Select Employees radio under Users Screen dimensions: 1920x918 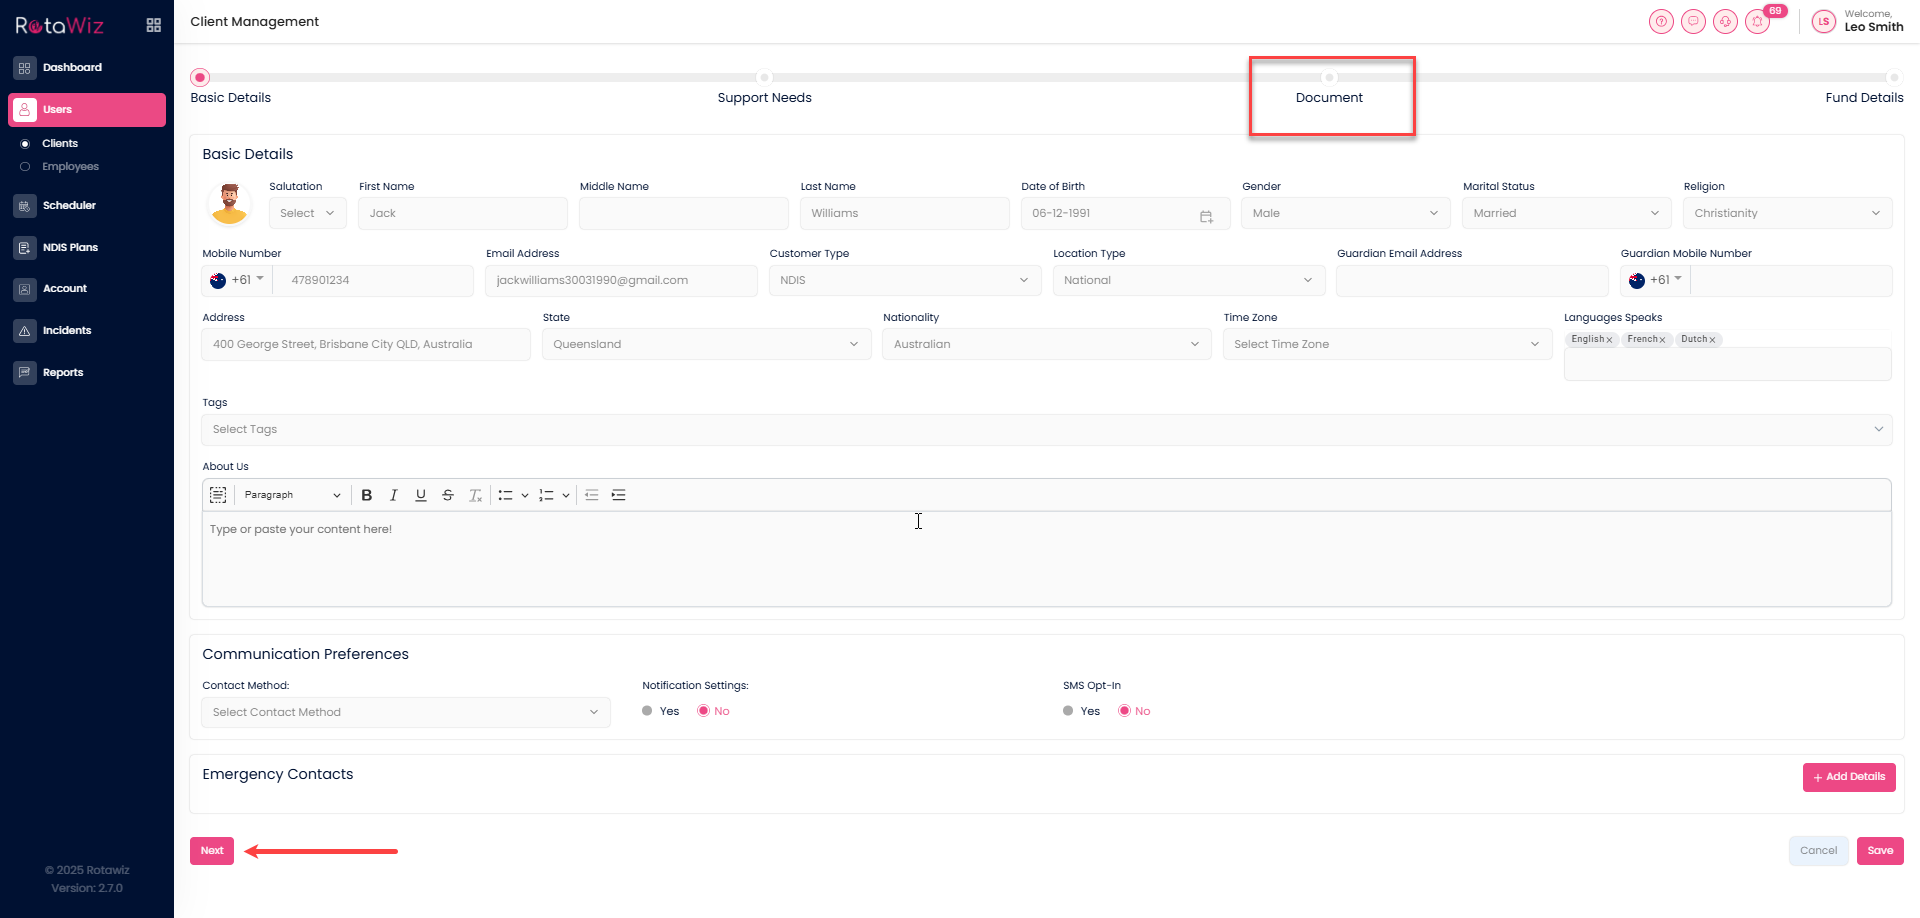[25, 167]
